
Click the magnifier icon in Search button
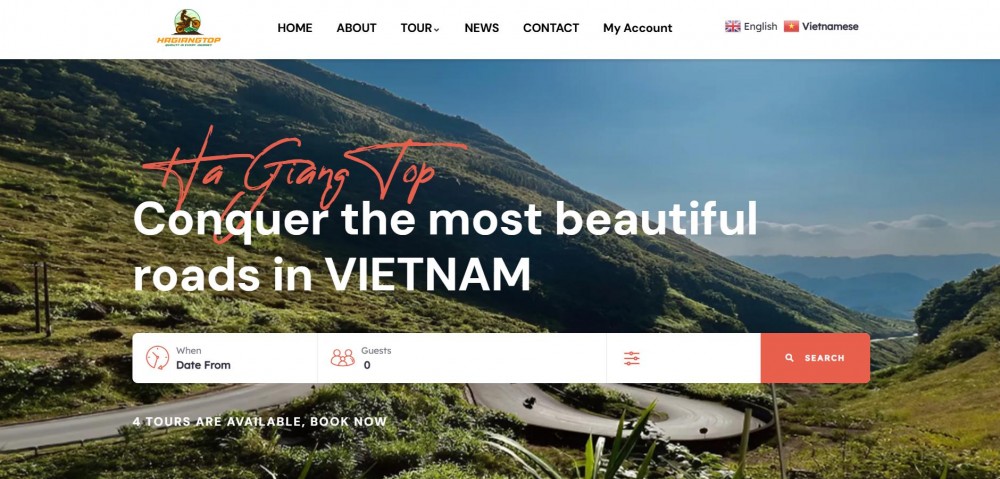click(x=790, y=358)
